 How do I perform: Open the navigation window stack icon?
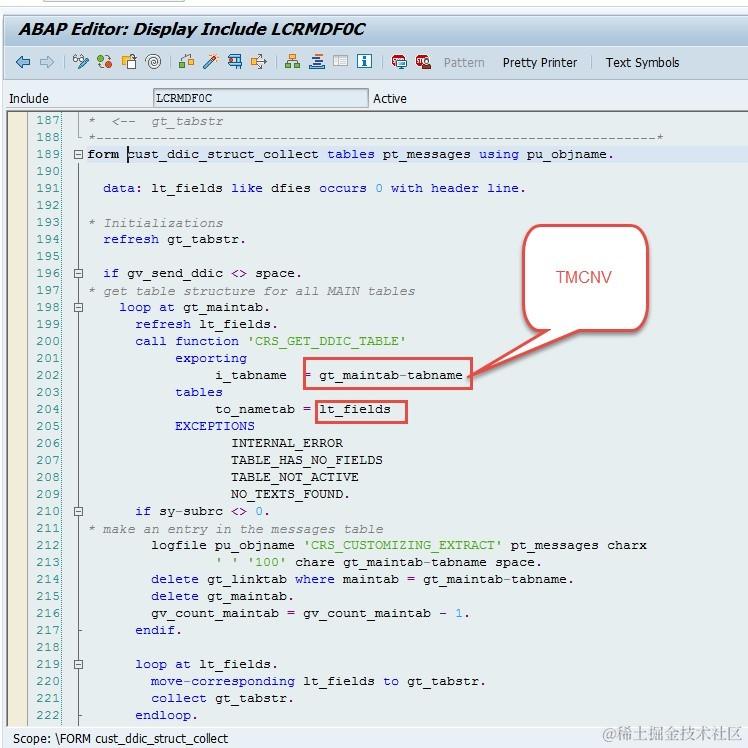coord(317,62)
